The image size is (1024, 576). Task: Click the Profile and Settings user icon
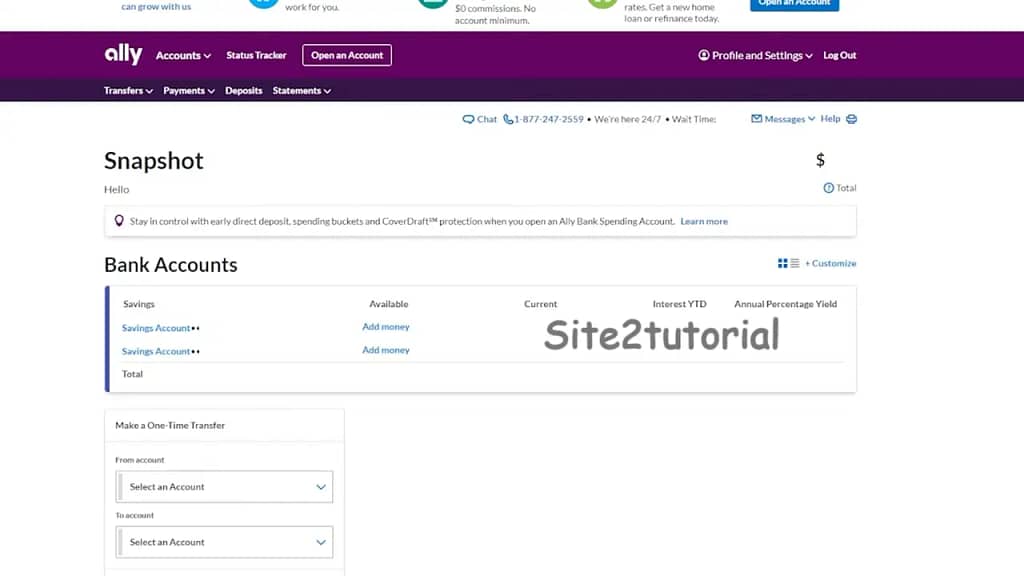point(704,55)
